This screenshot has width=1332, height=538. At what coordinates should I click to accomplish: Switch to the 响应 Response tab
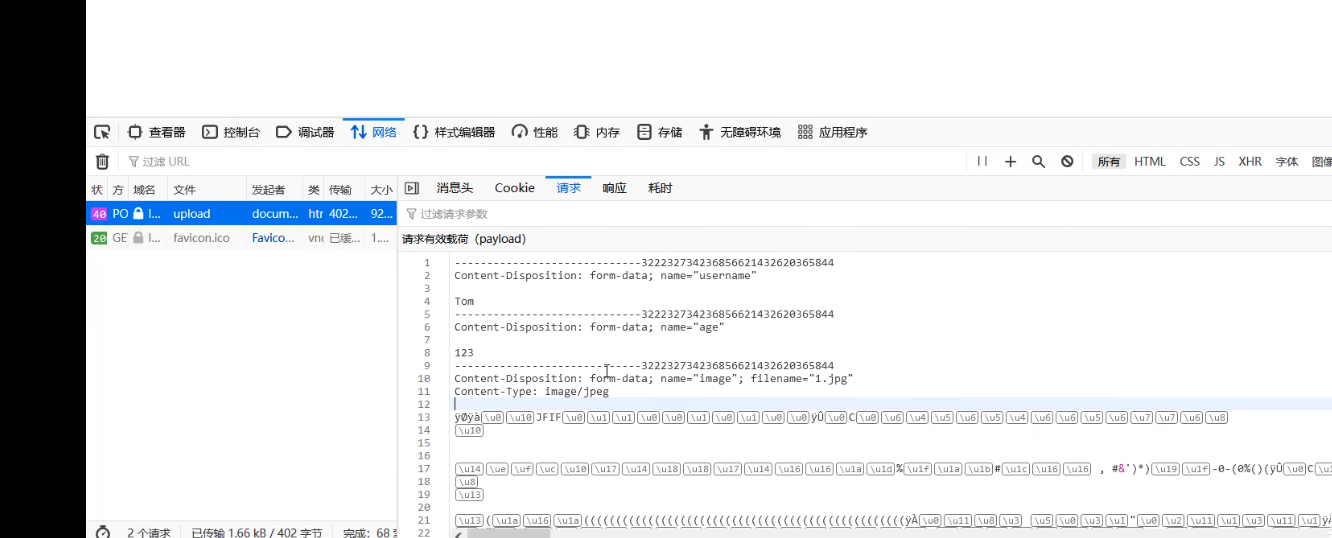coord(614,188)
